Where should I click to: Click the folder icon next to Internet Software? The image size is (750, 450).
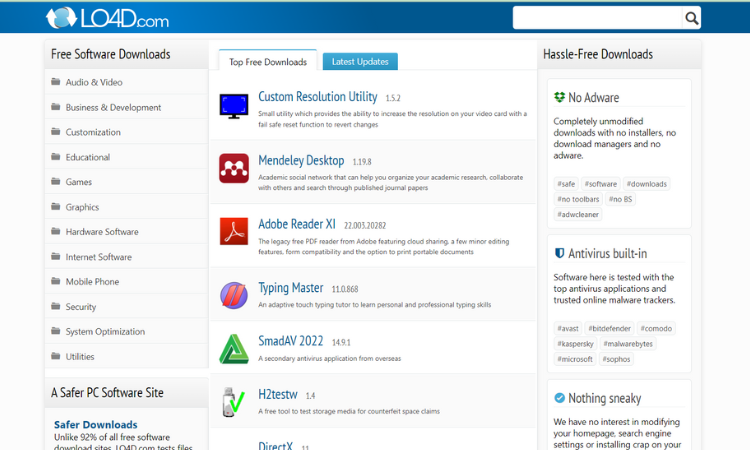pos(56,256)
